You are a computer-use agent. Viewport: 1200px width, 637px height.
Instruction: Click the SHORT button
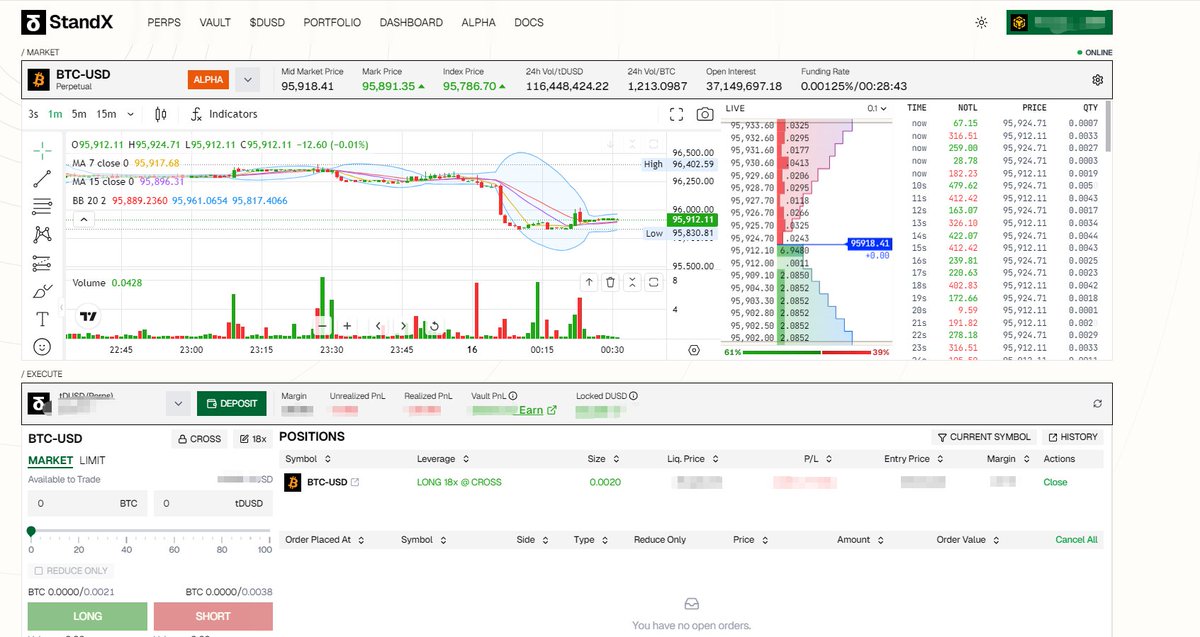[213, 616]
